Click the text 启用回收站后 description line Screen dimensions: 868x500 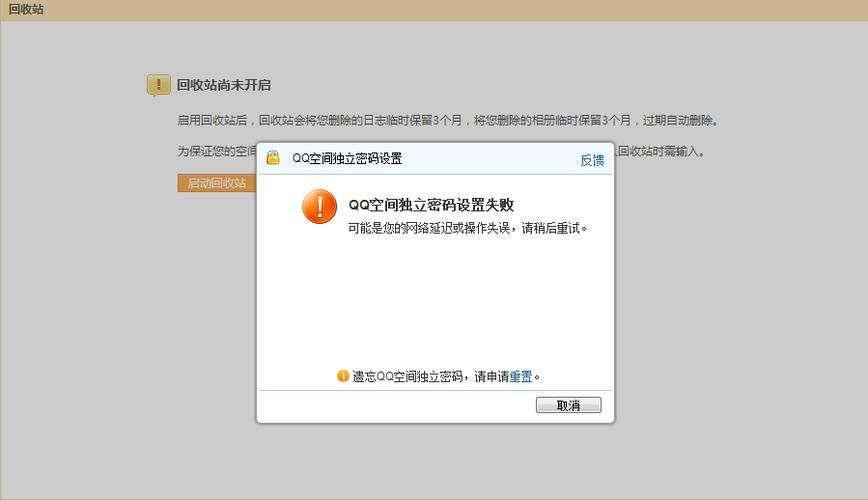pos(448,120)
